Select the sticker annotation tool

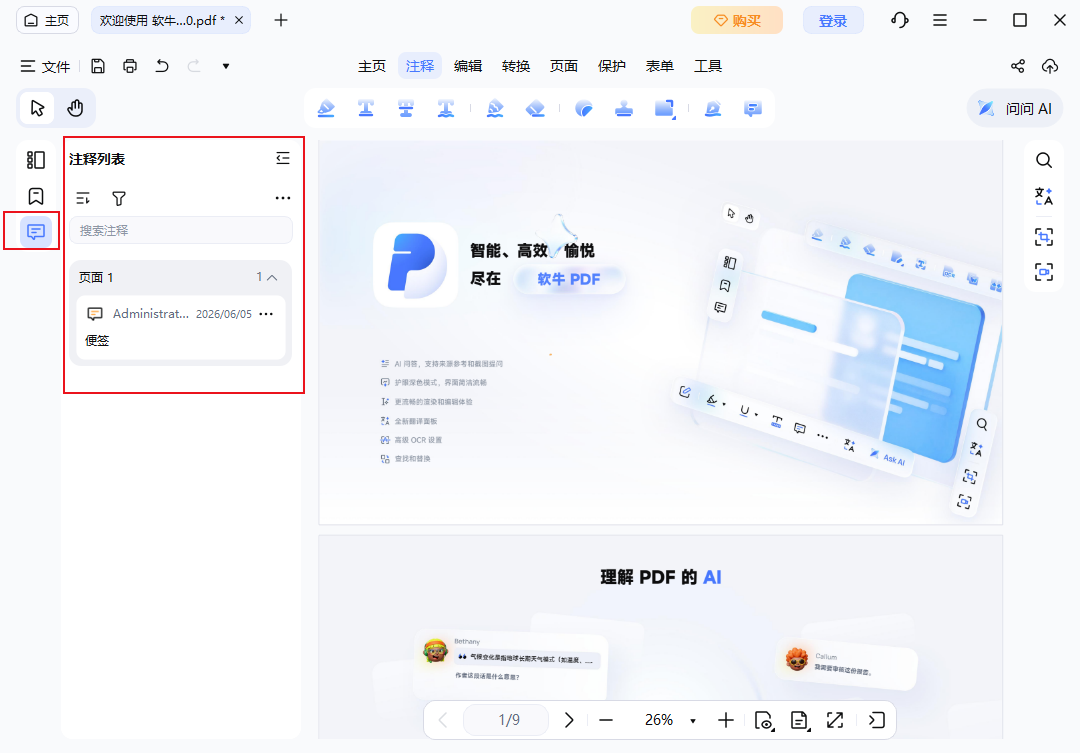584,108
